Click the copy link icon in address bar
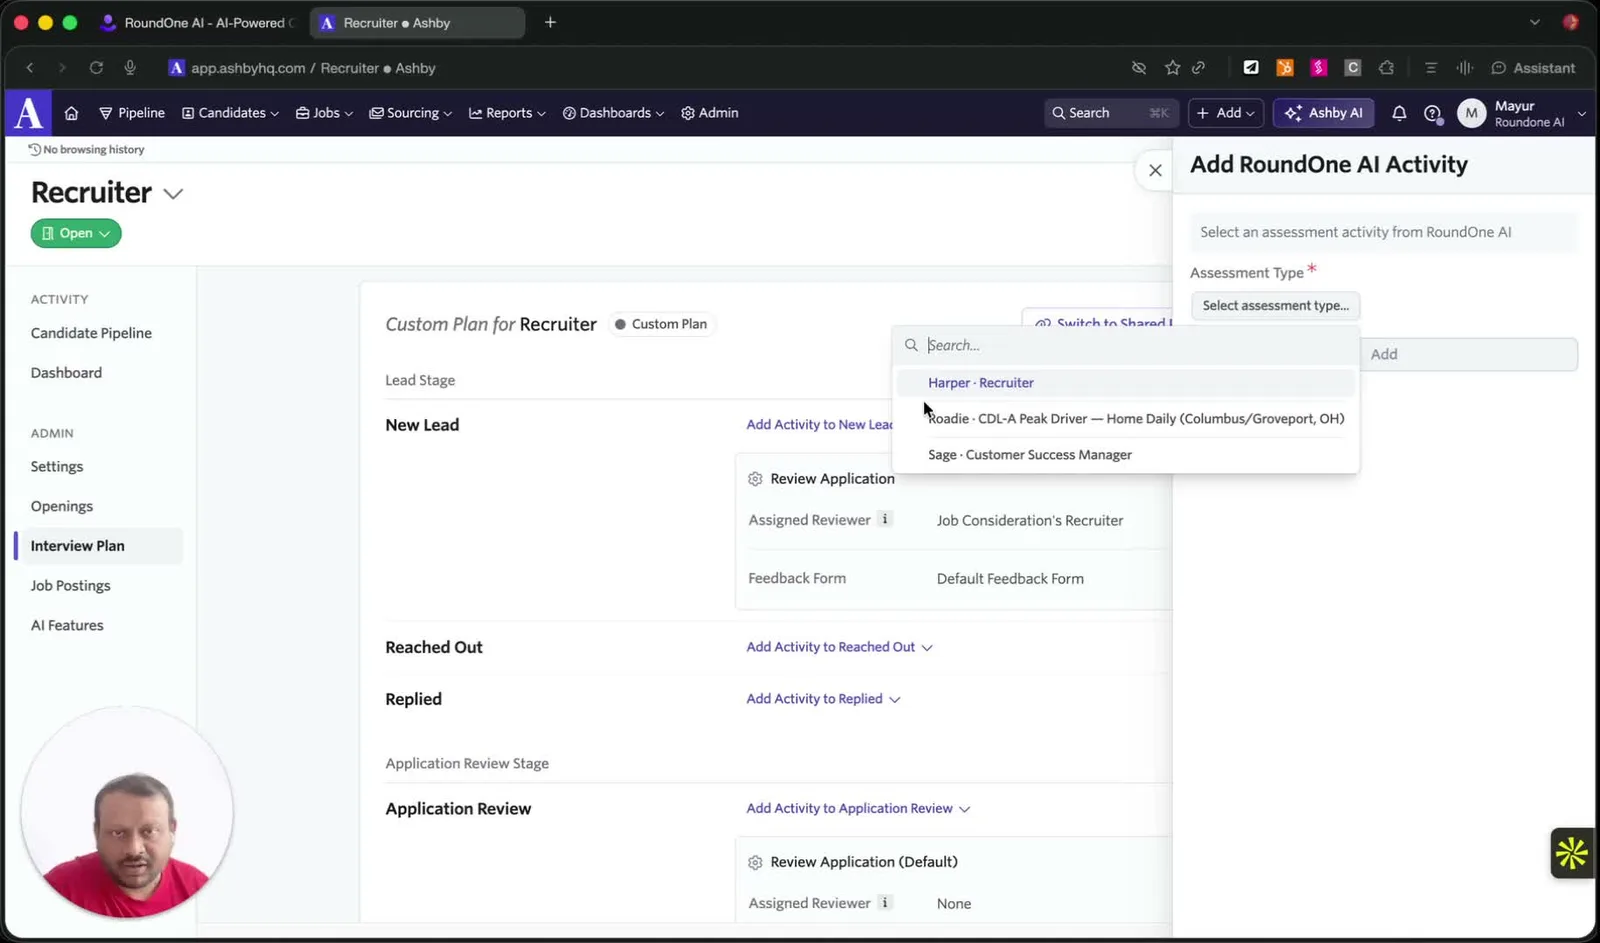Viewport: 1600px width, 943px height. coord(1198,68)
